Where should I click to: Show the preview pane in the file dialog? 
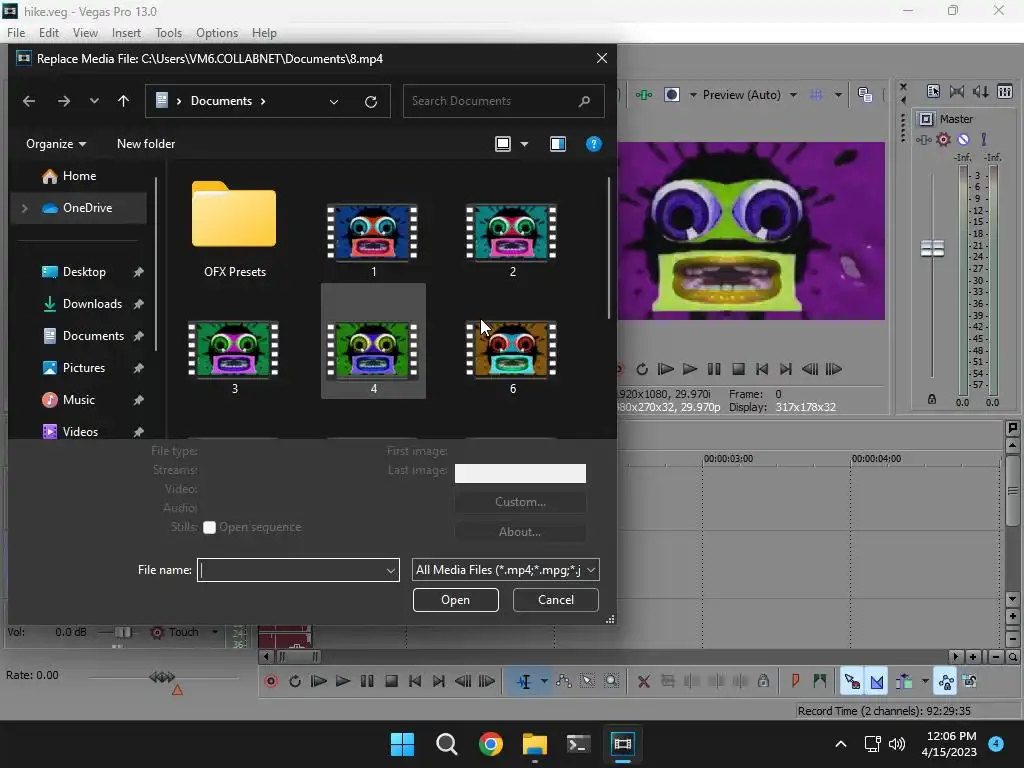558,144
